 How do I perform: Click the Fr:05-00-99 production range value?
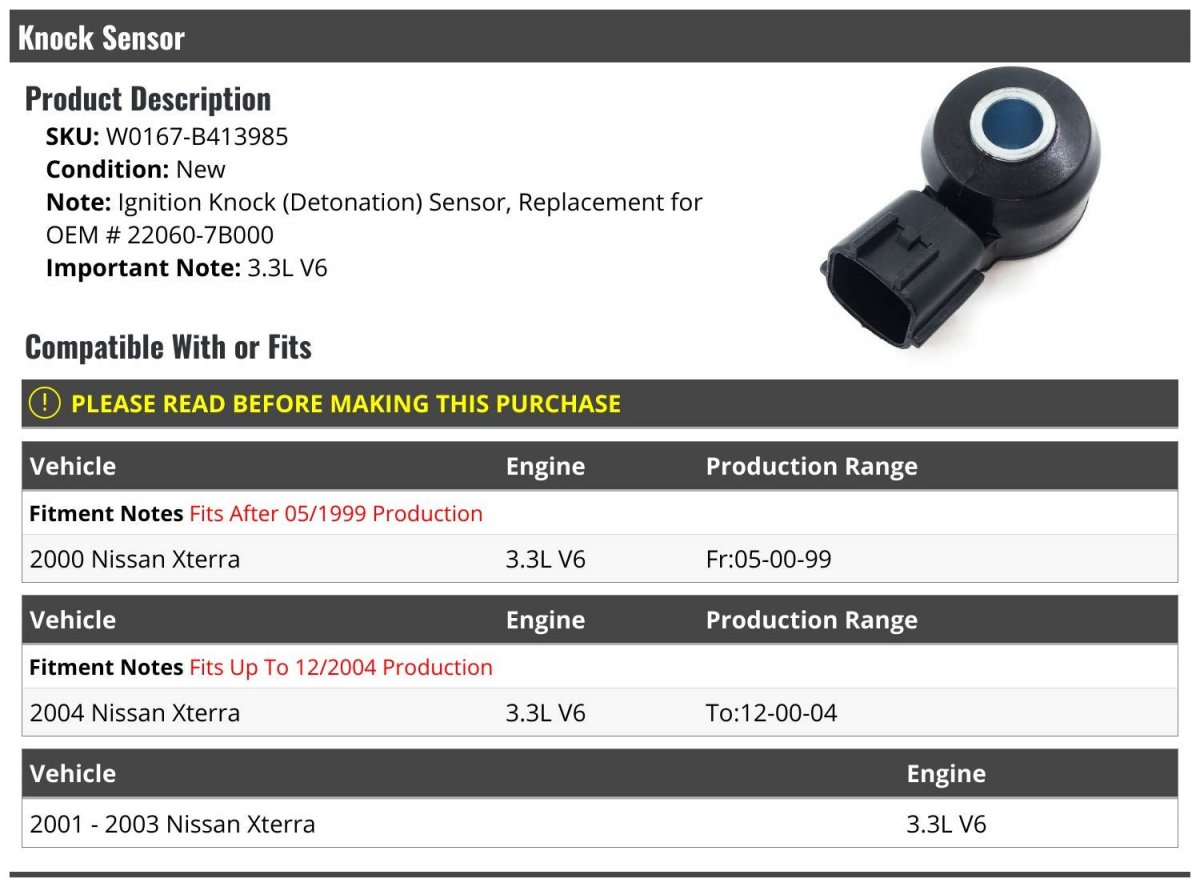[x=769, y=560]
